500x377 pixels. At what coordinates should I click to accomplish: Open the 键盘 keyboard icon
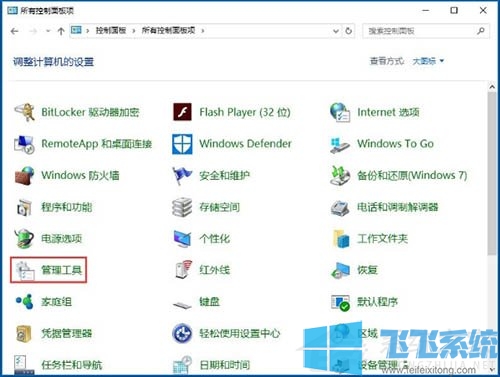(x=182, y=304)
